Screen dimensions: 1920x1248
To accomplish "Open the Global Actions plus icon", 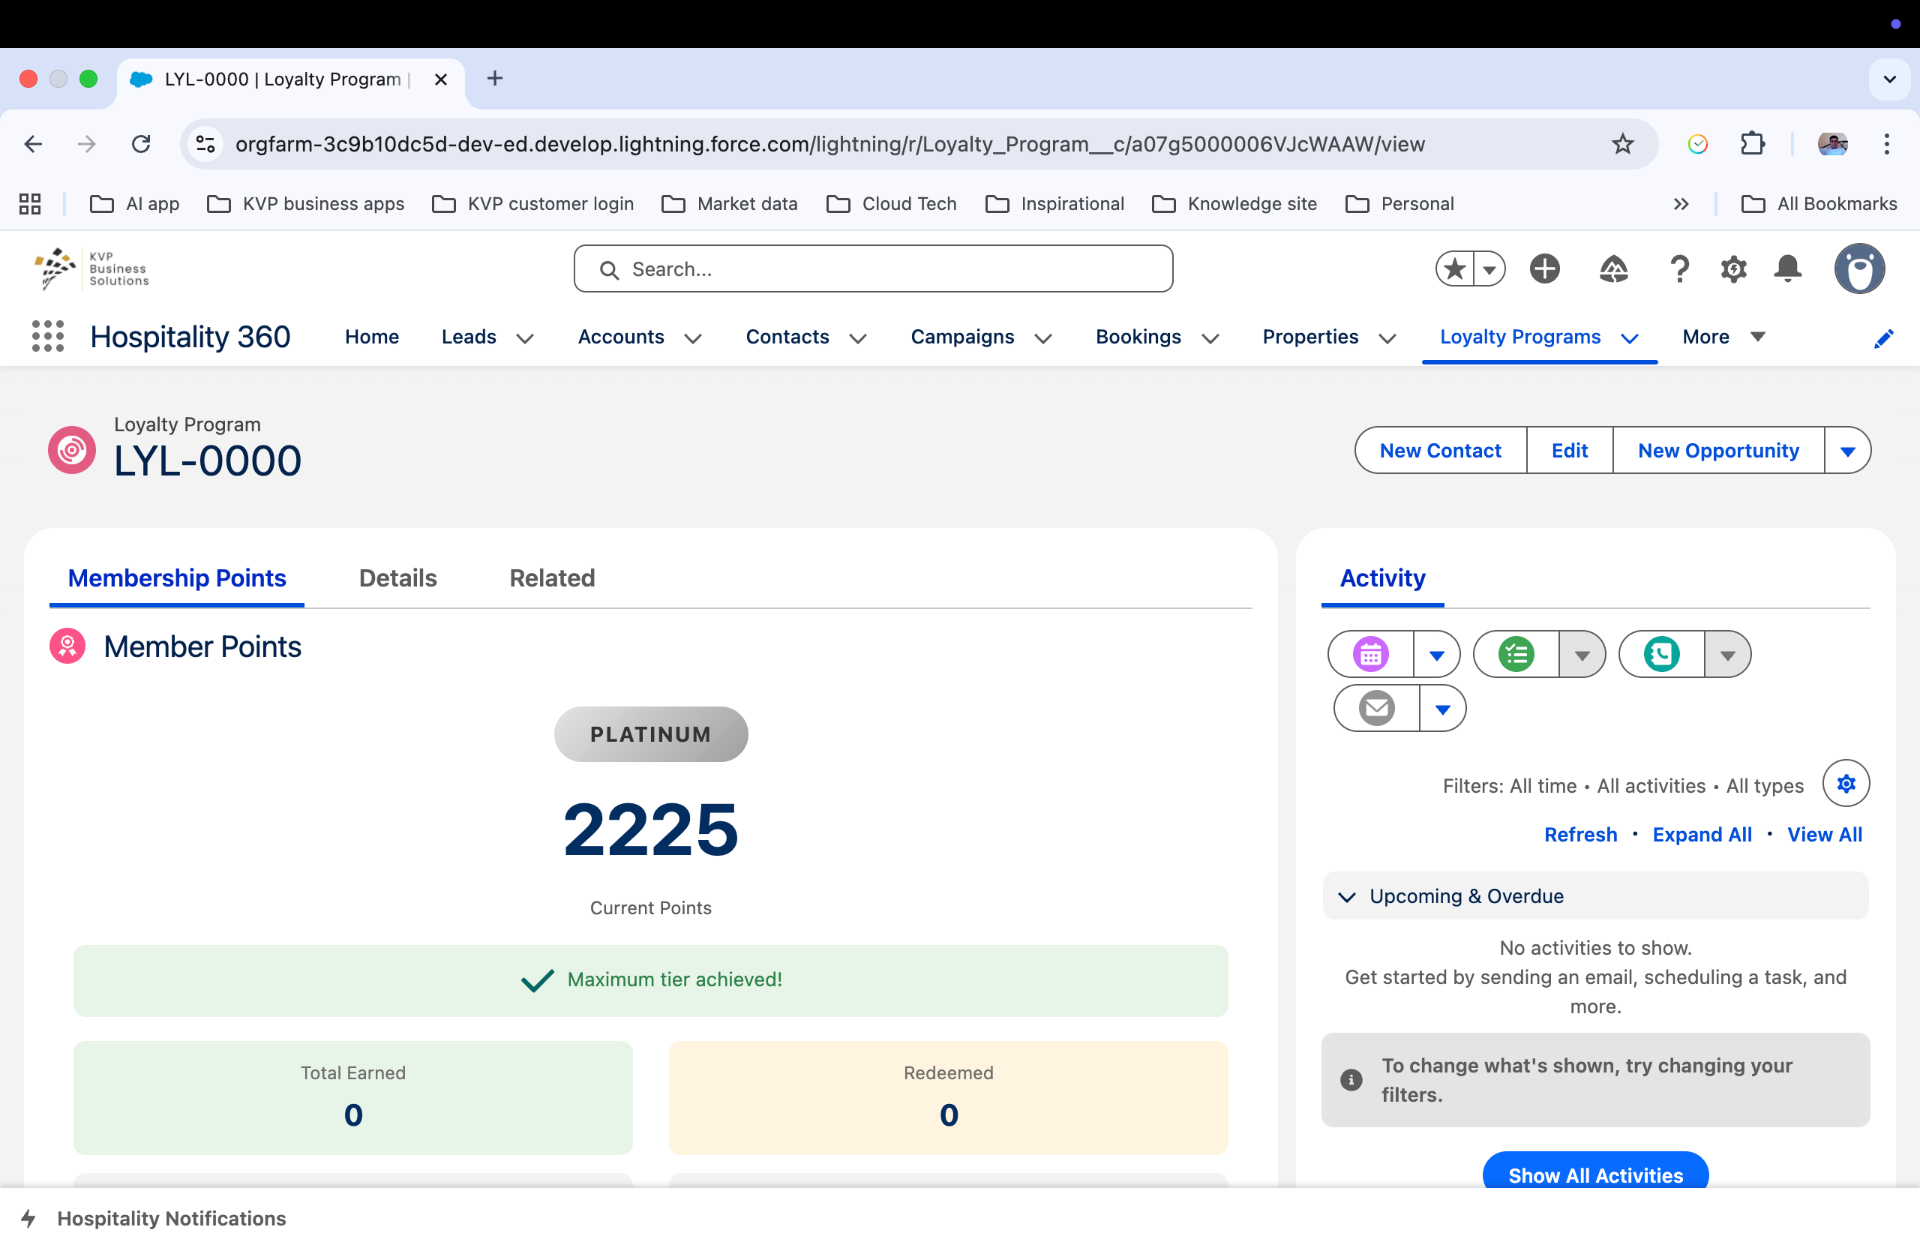I will [1544, 269].
